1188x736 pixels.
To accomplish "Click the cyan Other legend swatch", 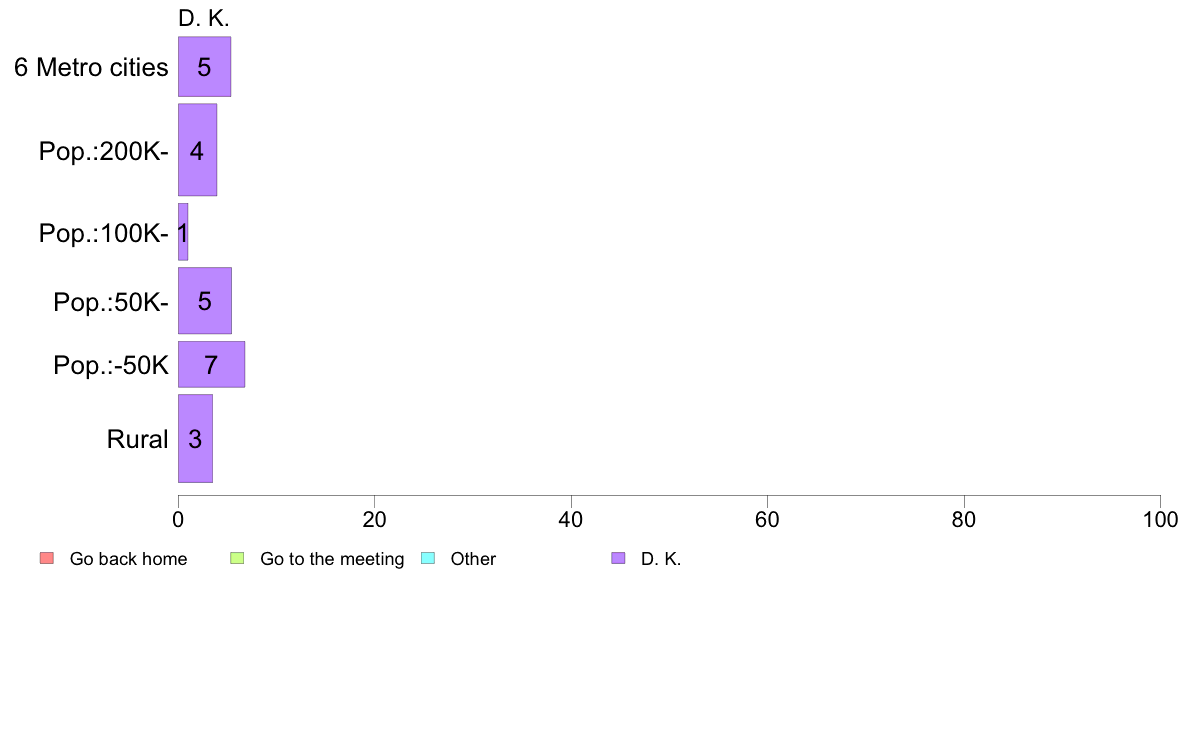I will 428,559.
